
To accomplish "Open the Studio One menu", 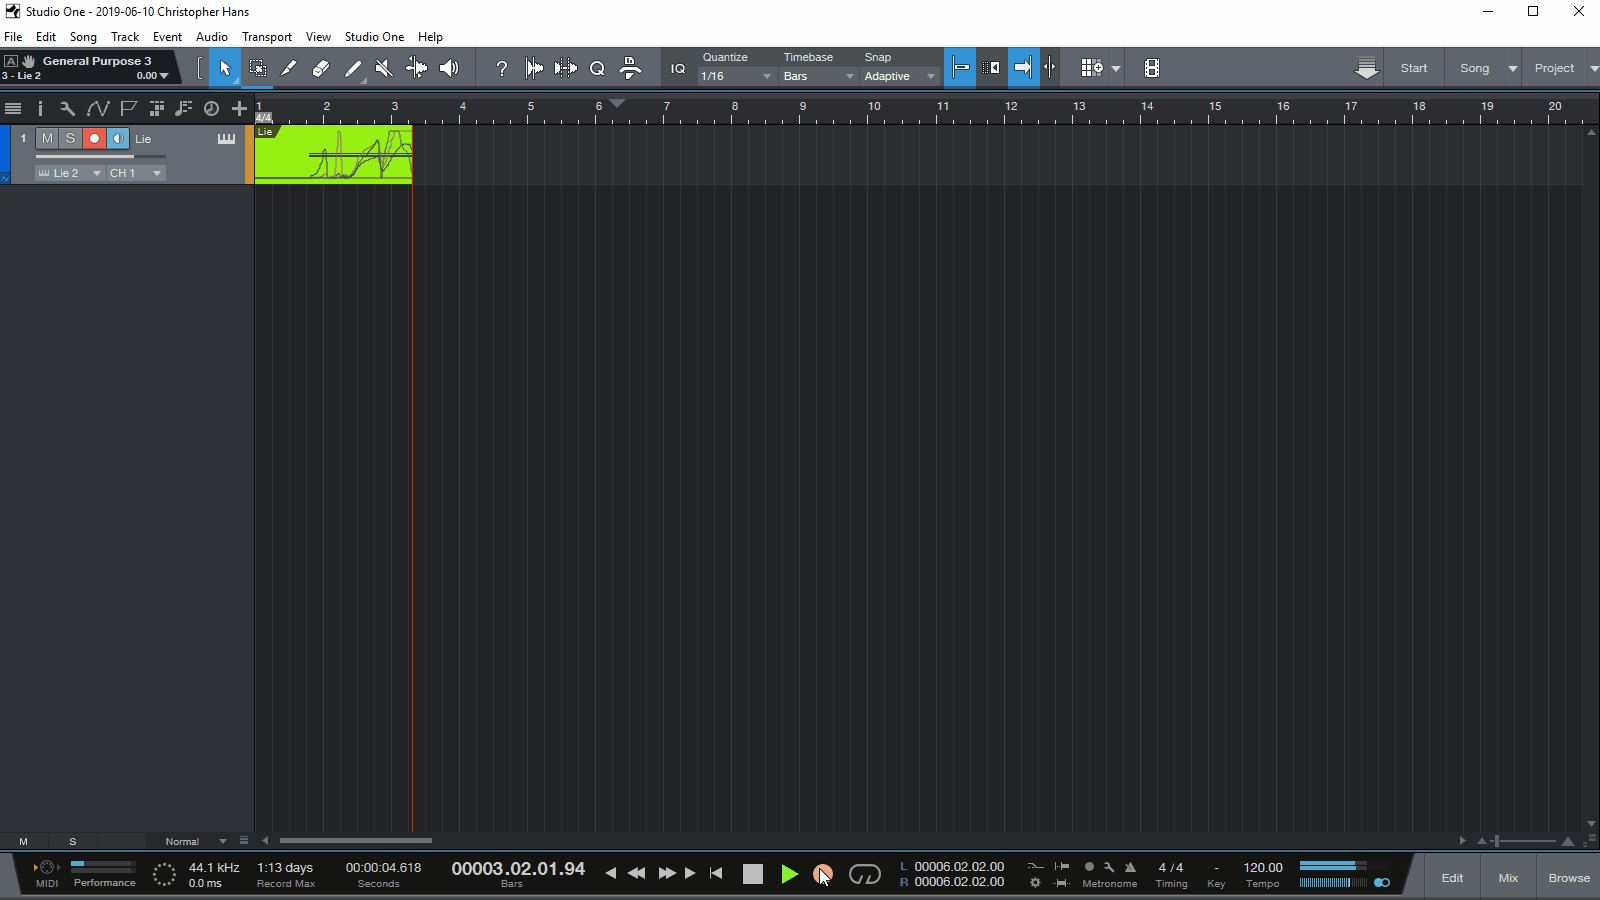I will pyautogui.click(x=374, y=37).
